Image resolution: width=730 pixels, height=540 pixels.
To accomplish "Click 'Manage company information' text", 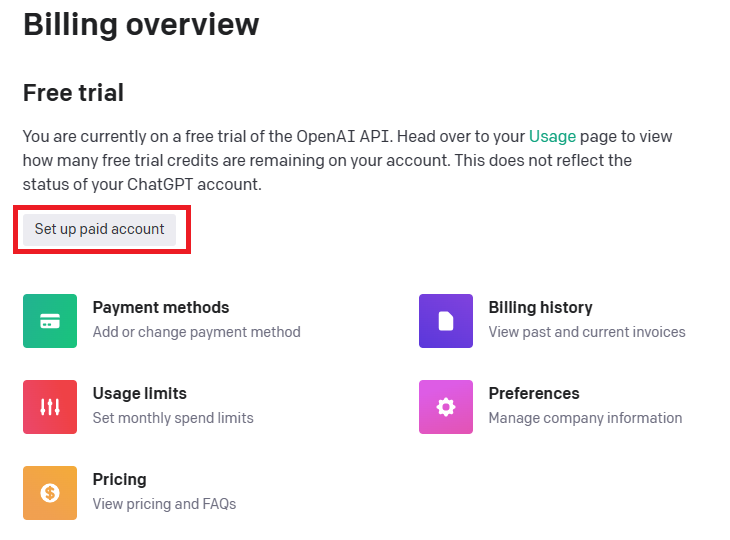I will 585,418.
